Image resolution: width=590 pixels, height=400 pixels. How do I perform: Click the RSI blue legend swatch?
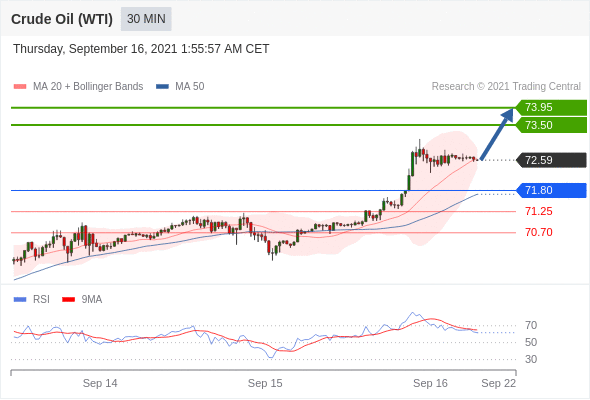tap(20, 300)
